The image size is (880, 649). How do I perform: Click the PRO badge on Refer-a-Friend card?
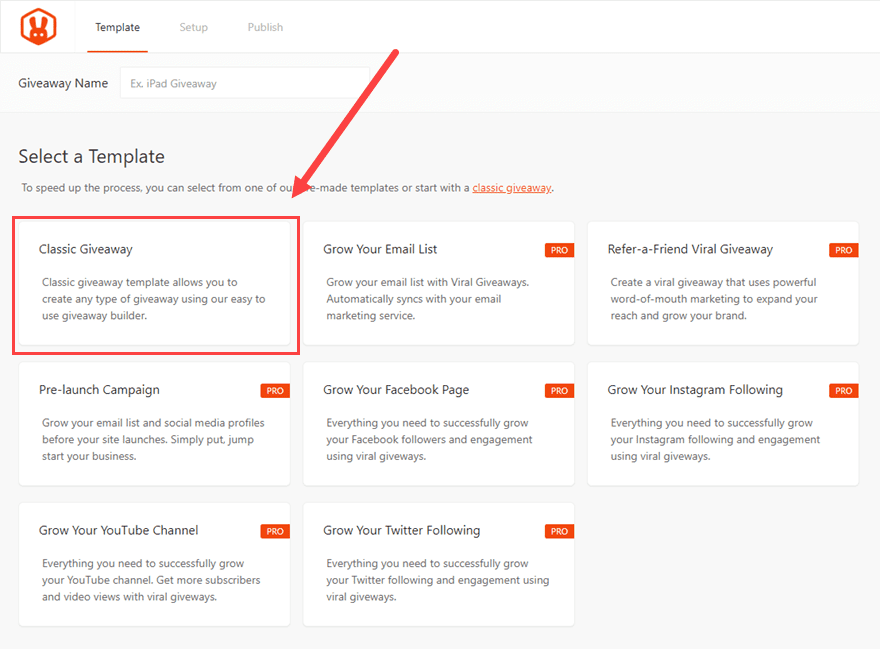pyautogui.click(x=843, y=250)
